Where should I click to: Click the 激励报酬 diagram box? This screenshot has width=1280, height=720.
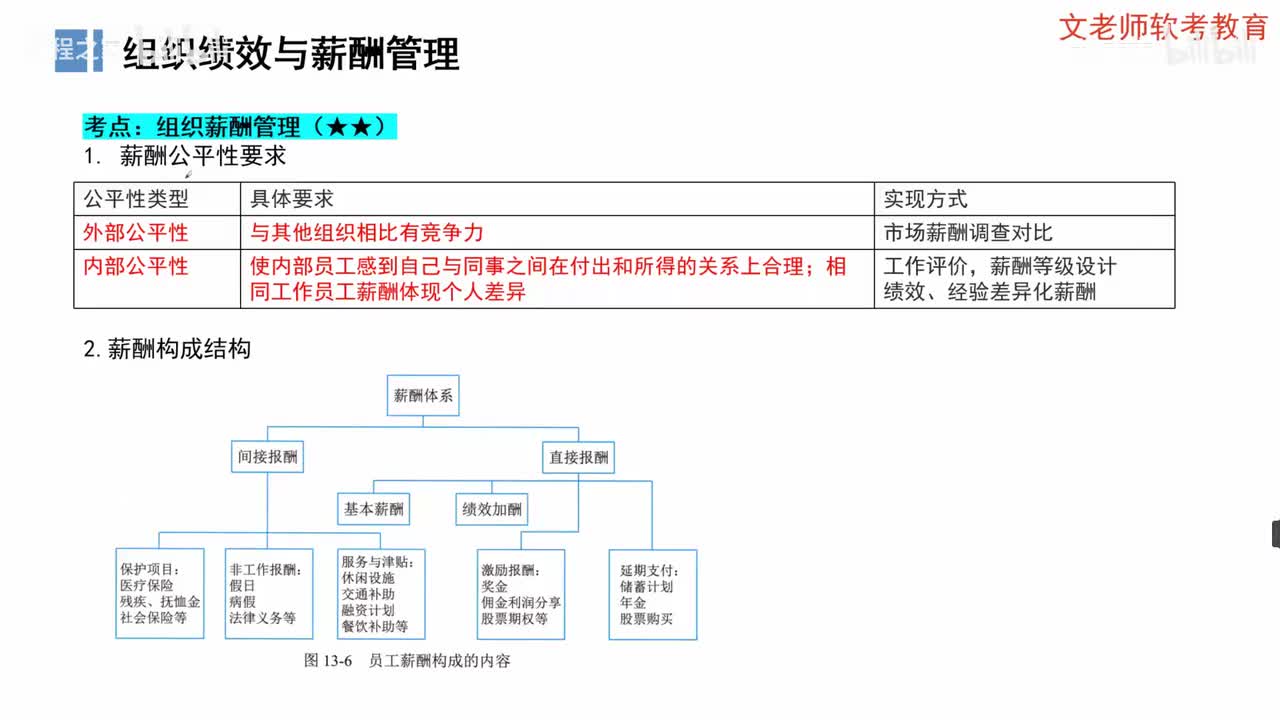[x=521, y=594]
